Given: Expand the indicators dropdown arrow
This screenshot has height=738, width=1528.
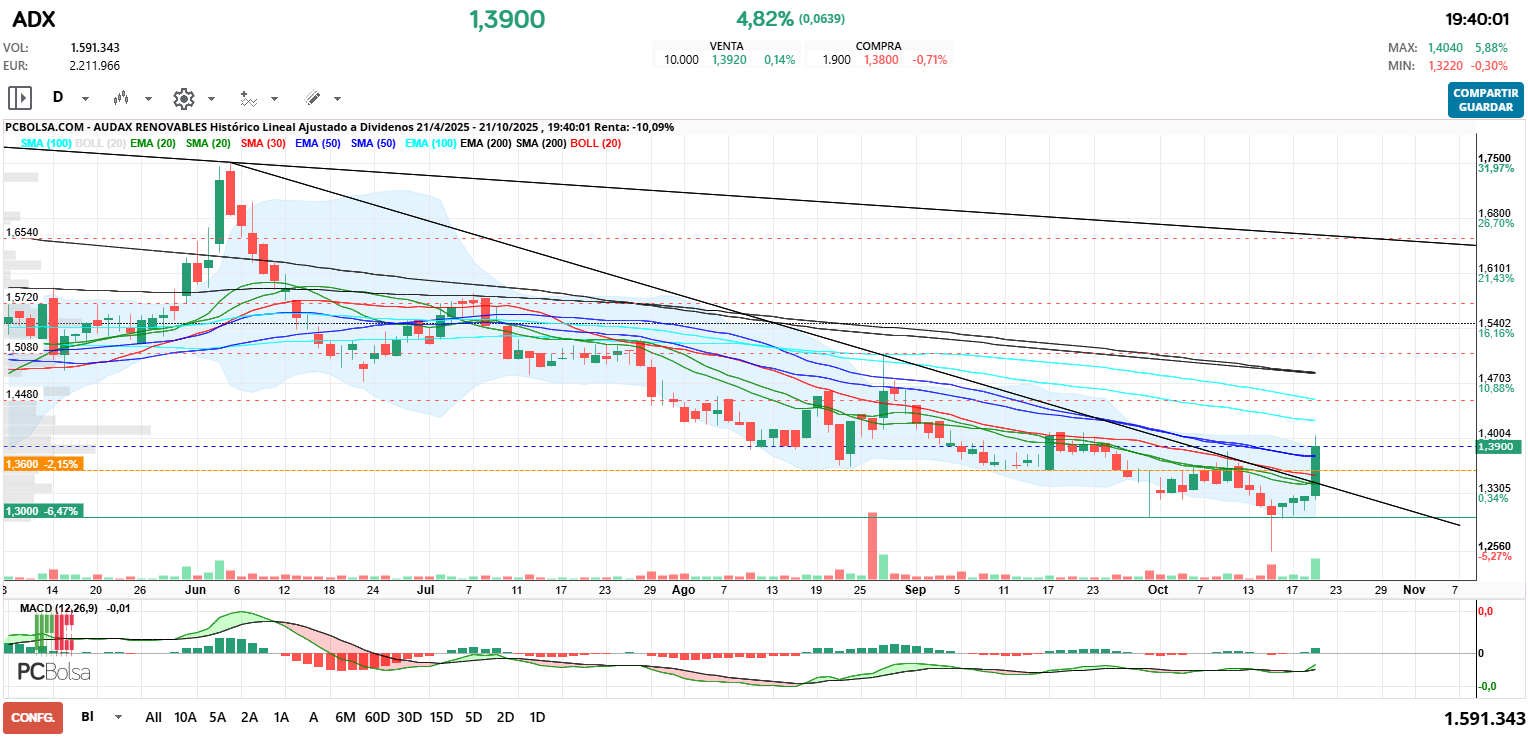Looking at the screenshot, I should pos(274,99).
